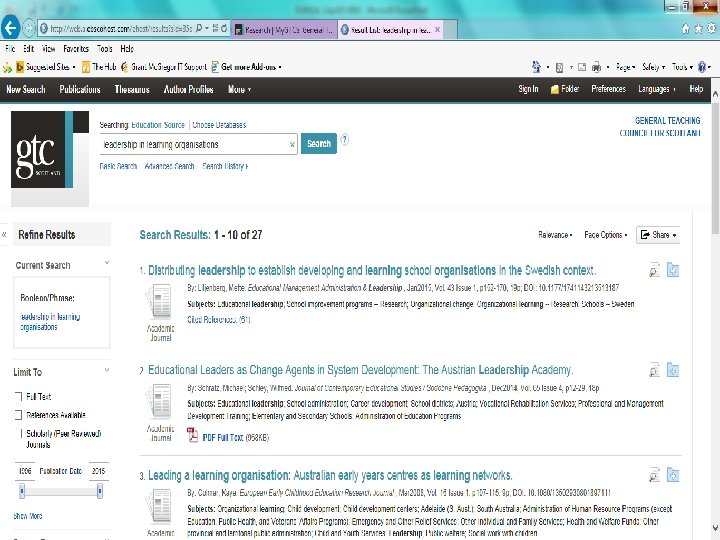
Task: Open the Edit menu
Action: (28, 48)
